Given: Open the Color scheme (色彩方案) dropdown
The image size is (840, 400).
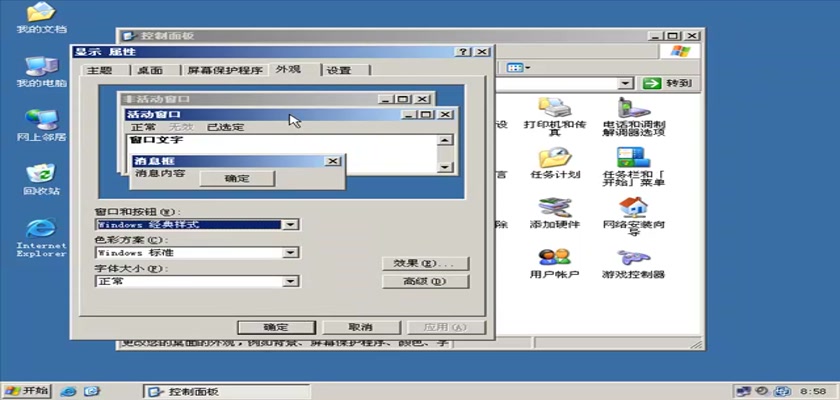Looking at the screenshot, I should coord(290,253).
